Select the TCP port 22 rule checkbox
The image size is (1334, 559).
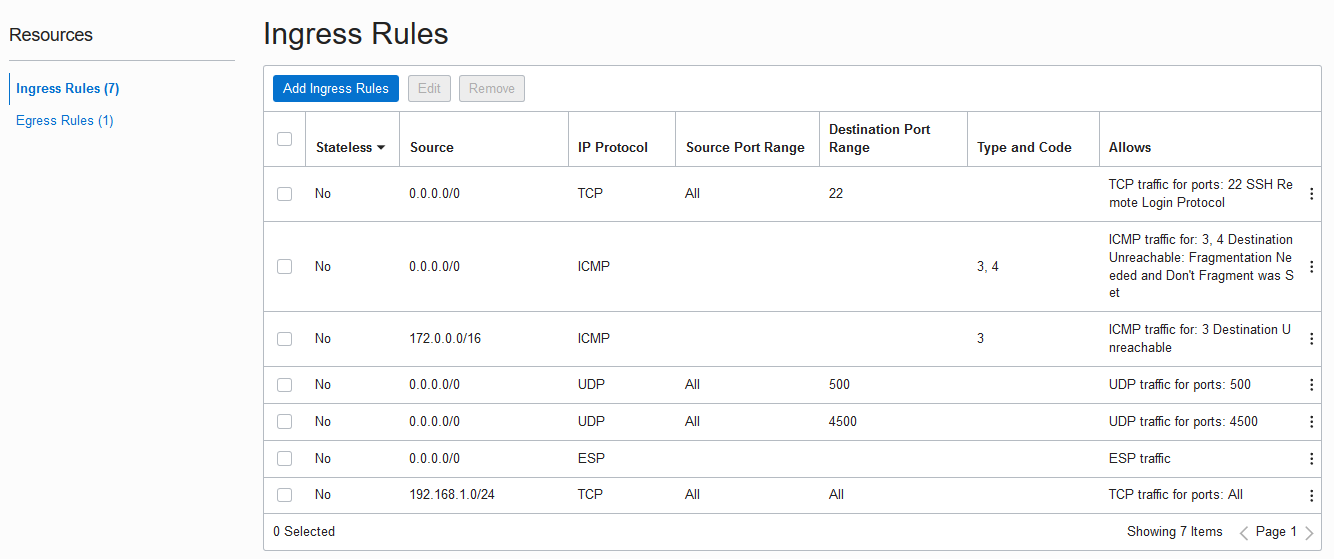(284, 194)
